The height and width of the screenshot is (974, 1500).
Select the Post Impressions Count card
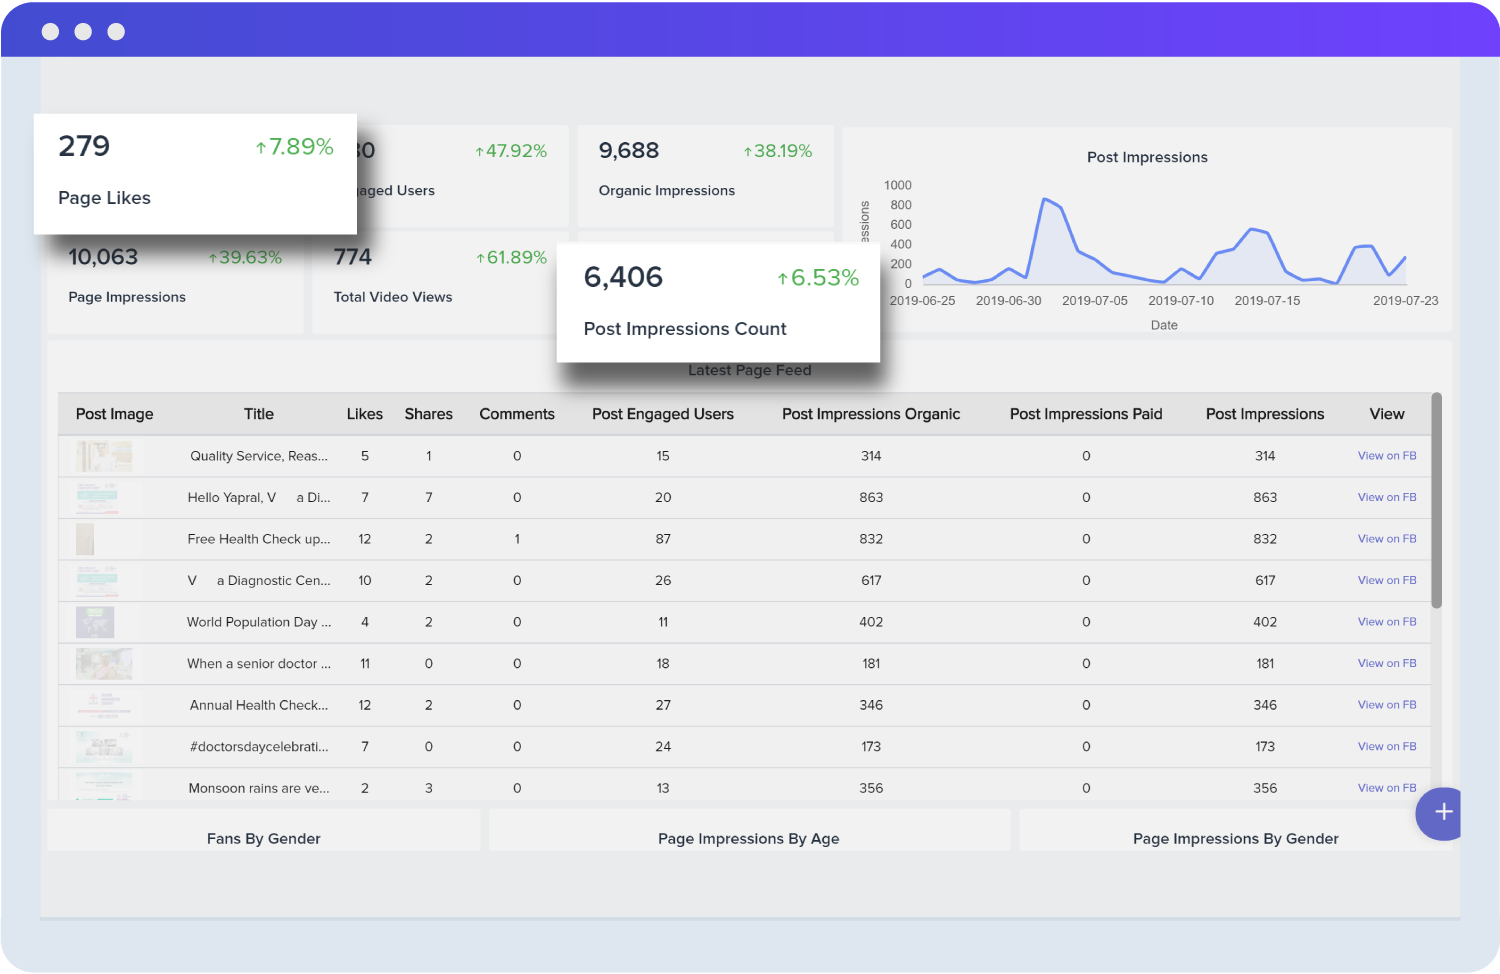[718, 302]
